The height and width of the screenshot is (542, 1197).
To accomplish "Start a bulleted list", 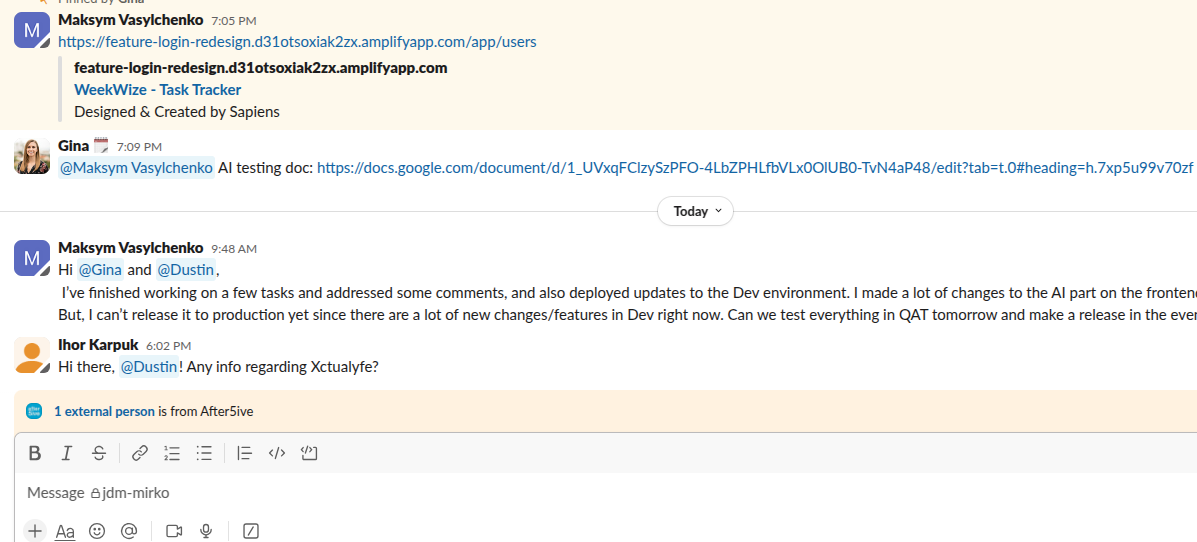I will pyautogui.click(x=204, y=453).
